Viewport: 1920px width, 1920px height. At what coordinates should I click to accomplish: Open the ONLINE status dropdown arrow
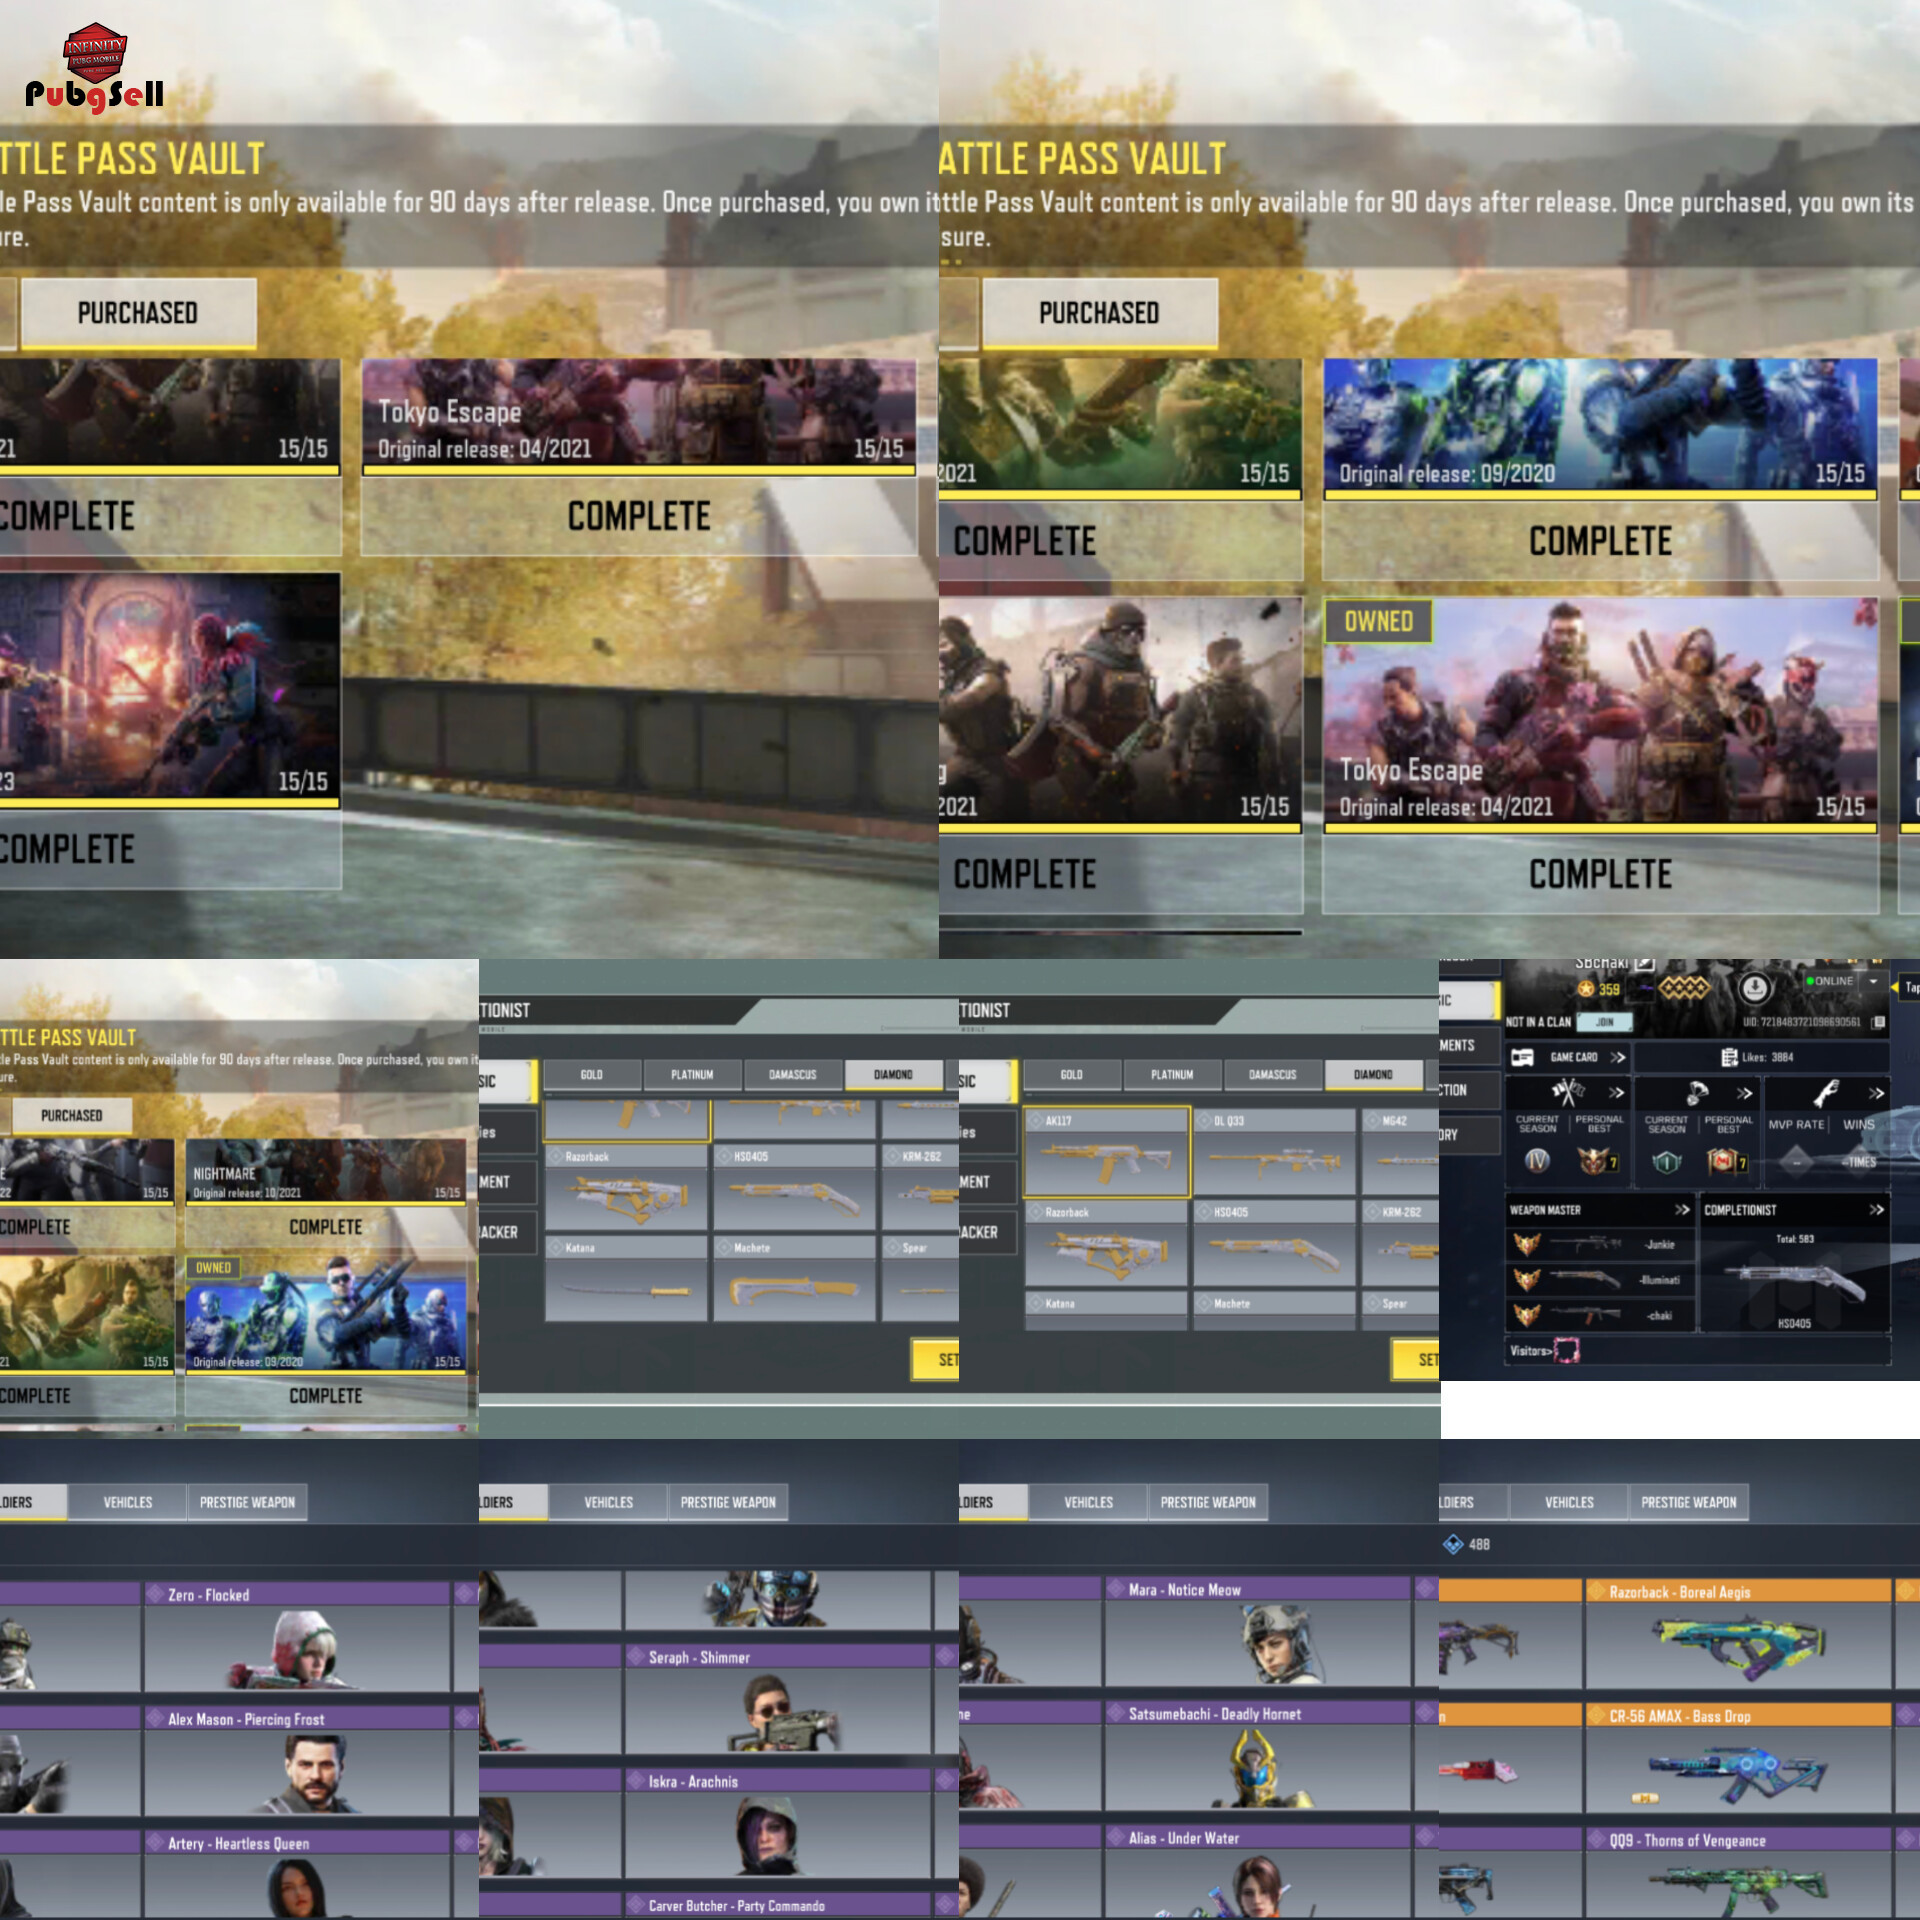coord(1874,981)
